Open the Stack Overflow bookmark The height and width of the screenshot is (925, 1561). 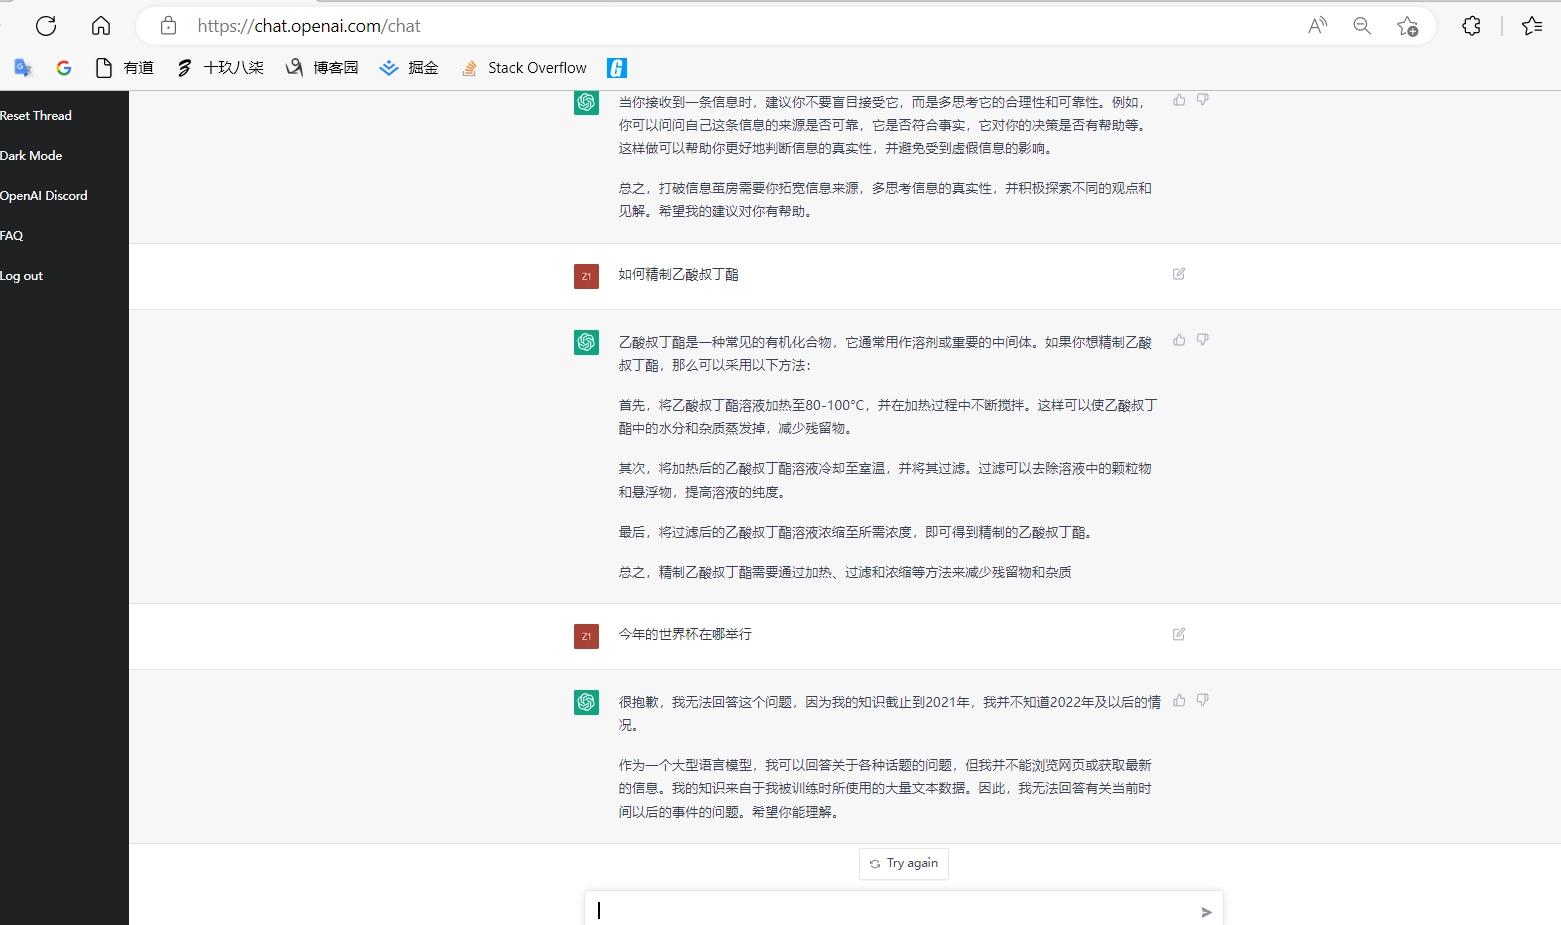click(x=524, y=67)
